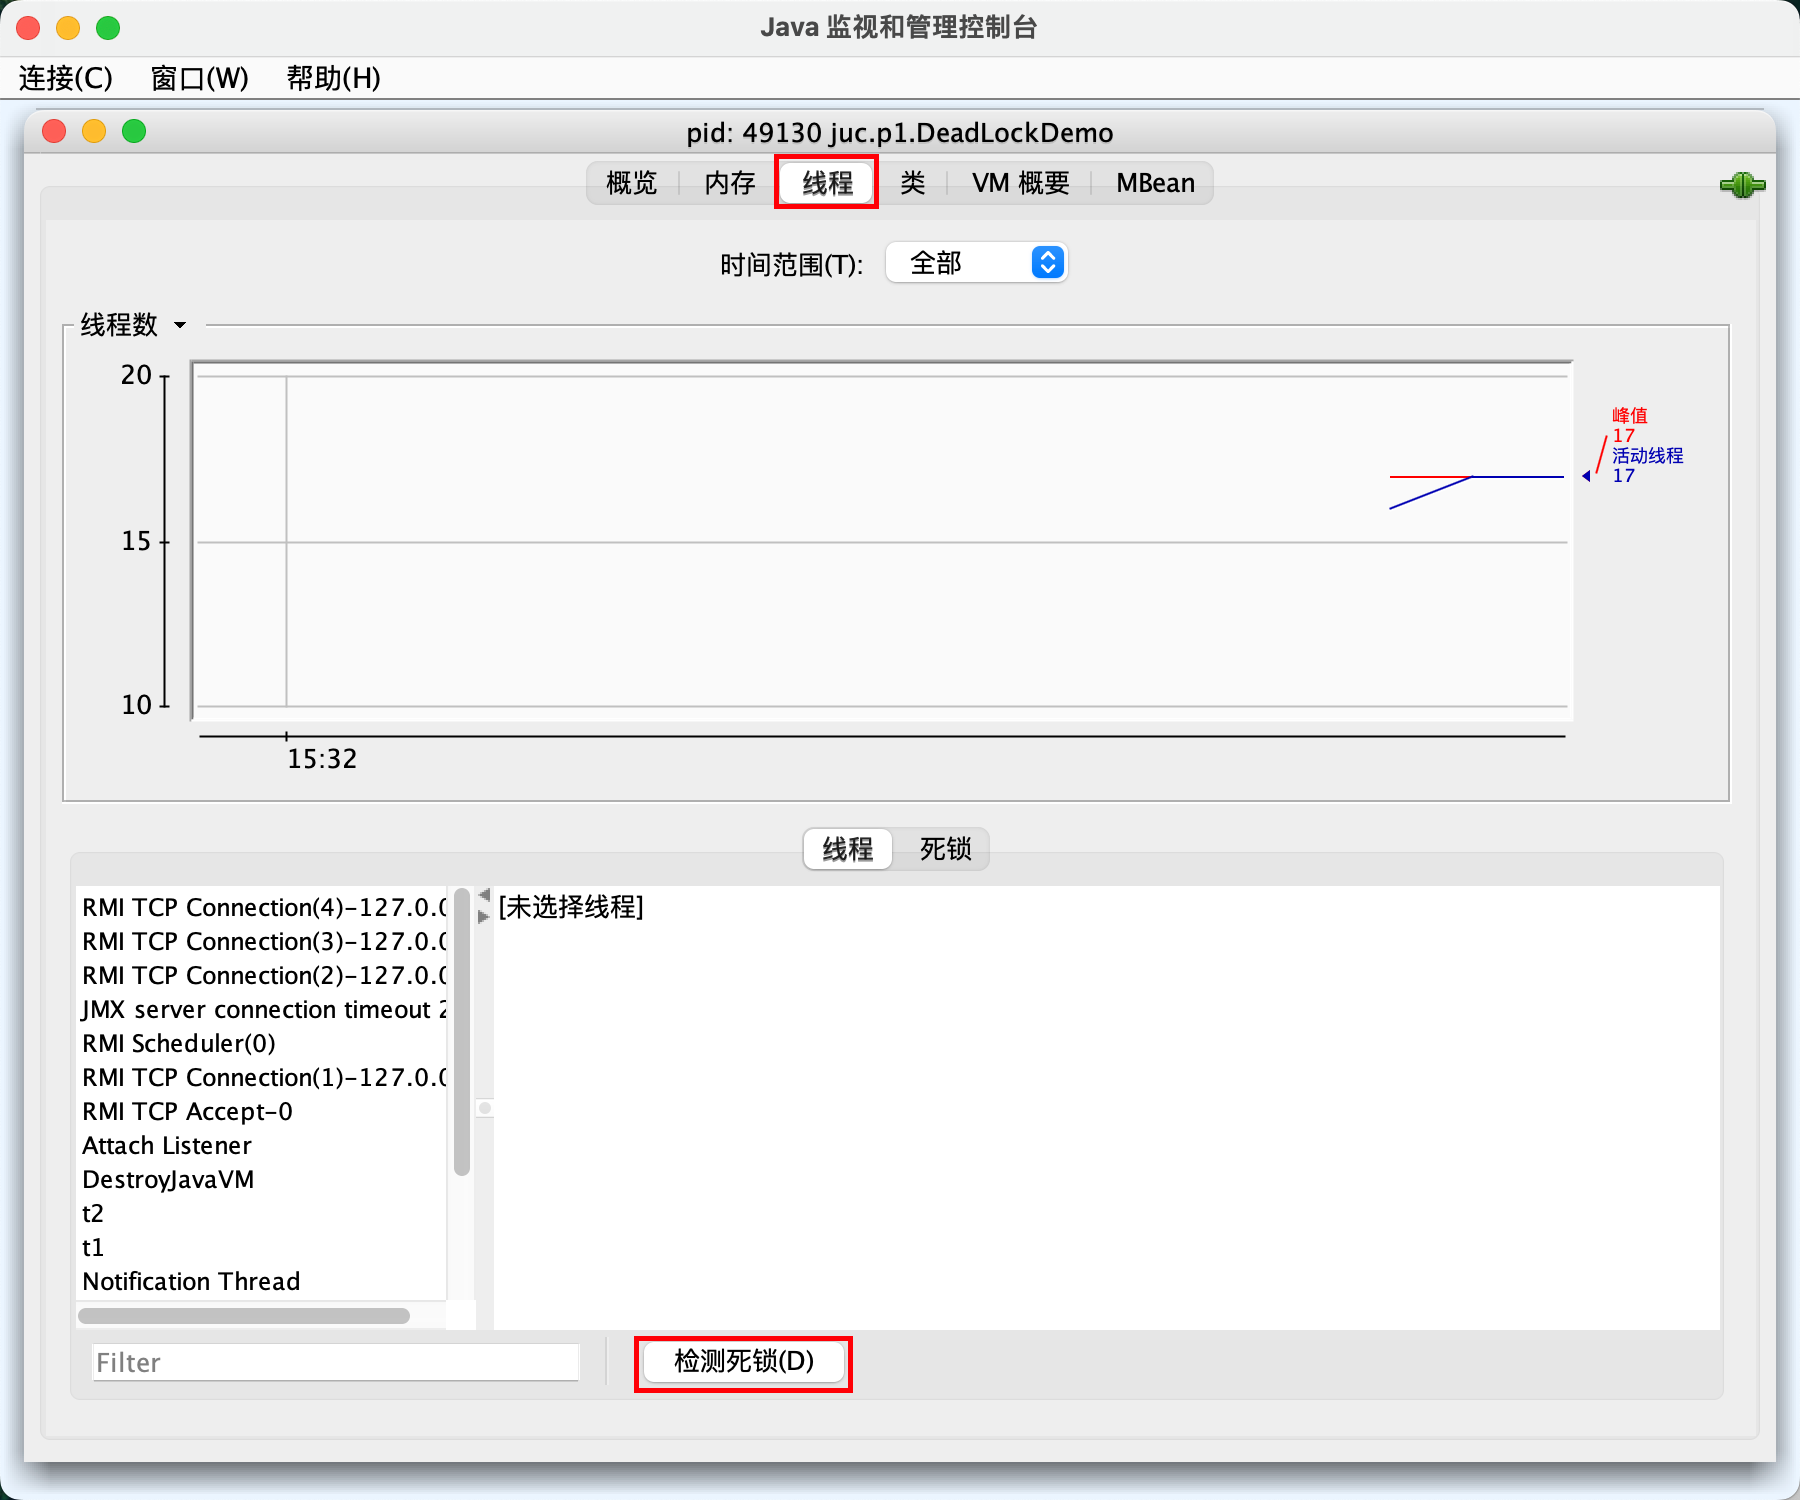1800x1500 pixels.
Task: Open the MBean tab
Action: tap(1155, 183)
